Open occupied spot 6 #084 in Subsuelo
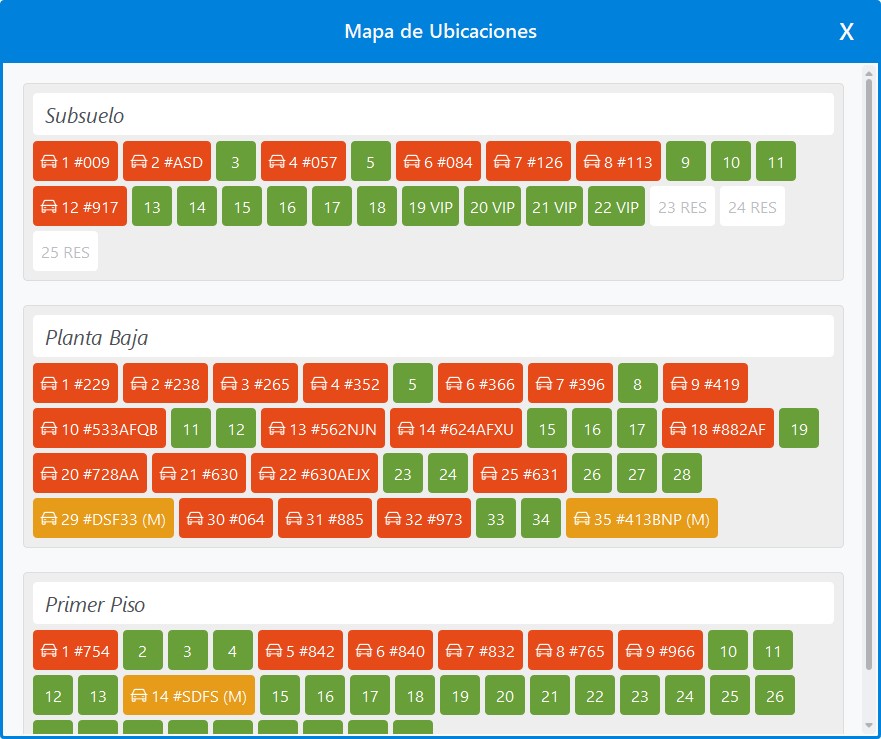Viewport: 881px width, 739px height. point(438,162)
